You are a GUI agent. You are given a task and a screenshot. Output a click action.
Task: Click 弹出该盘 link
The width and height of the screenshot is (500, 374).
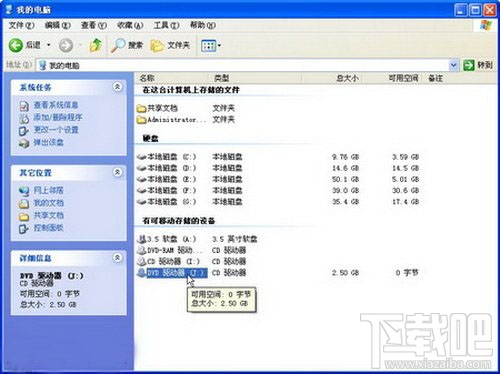(48, 142)
